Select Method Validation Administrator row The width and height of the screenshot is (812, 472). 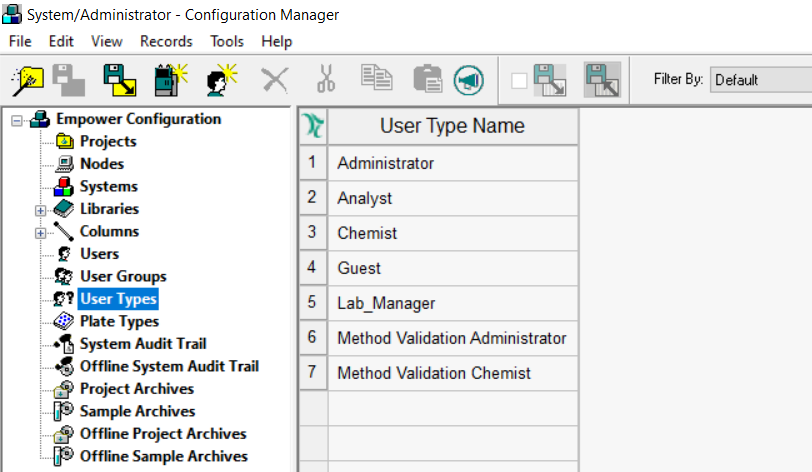point(453,338)
